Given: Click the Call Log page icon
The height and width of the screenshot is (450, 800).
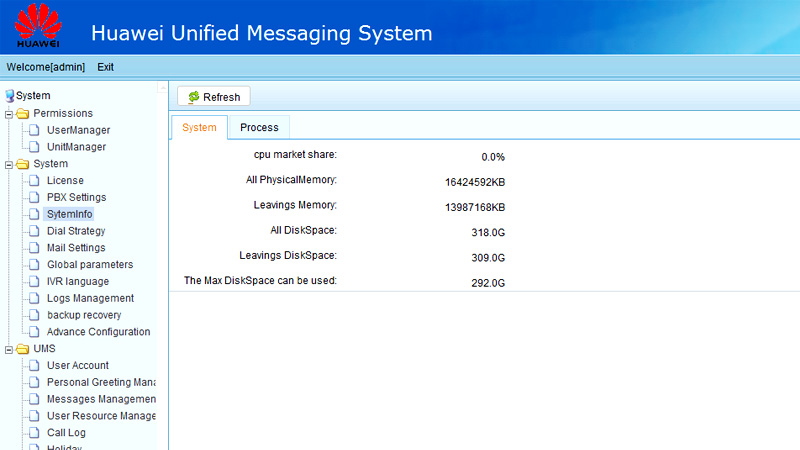Looking at the screenshot, I should (x=34, y=433).
